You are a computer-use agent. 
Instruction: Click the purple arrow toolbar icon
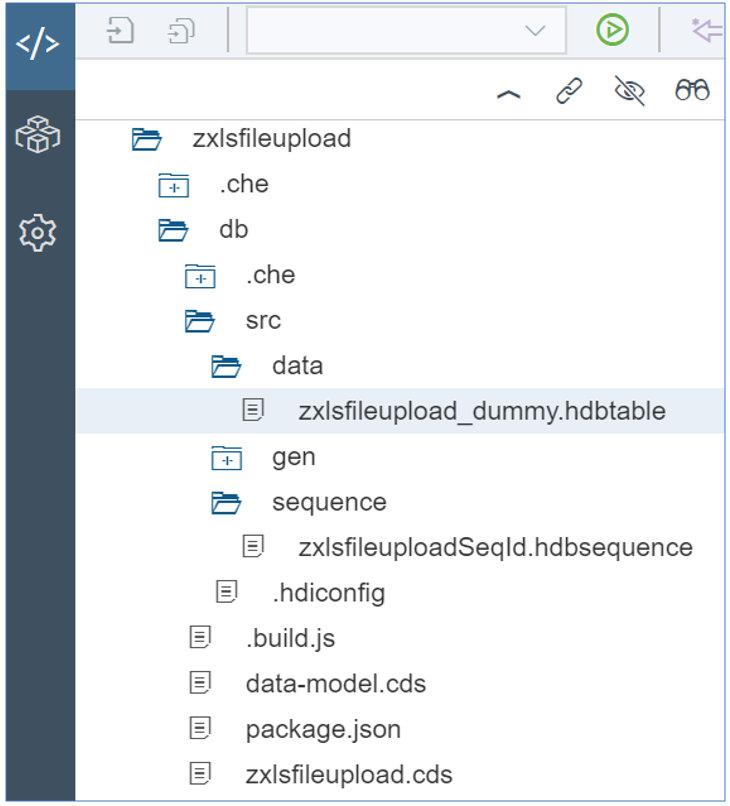pyautogui.click(x=708, y=30)
